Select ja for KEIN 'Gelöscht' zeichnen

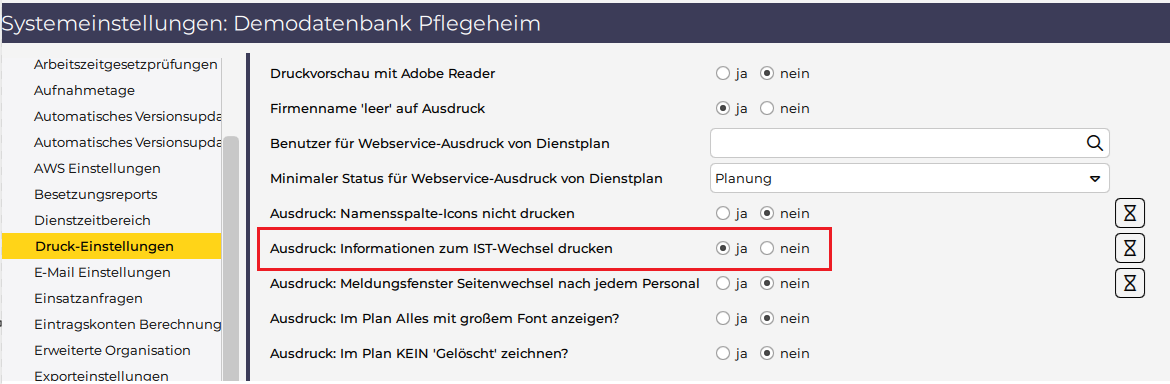(722, 353)
